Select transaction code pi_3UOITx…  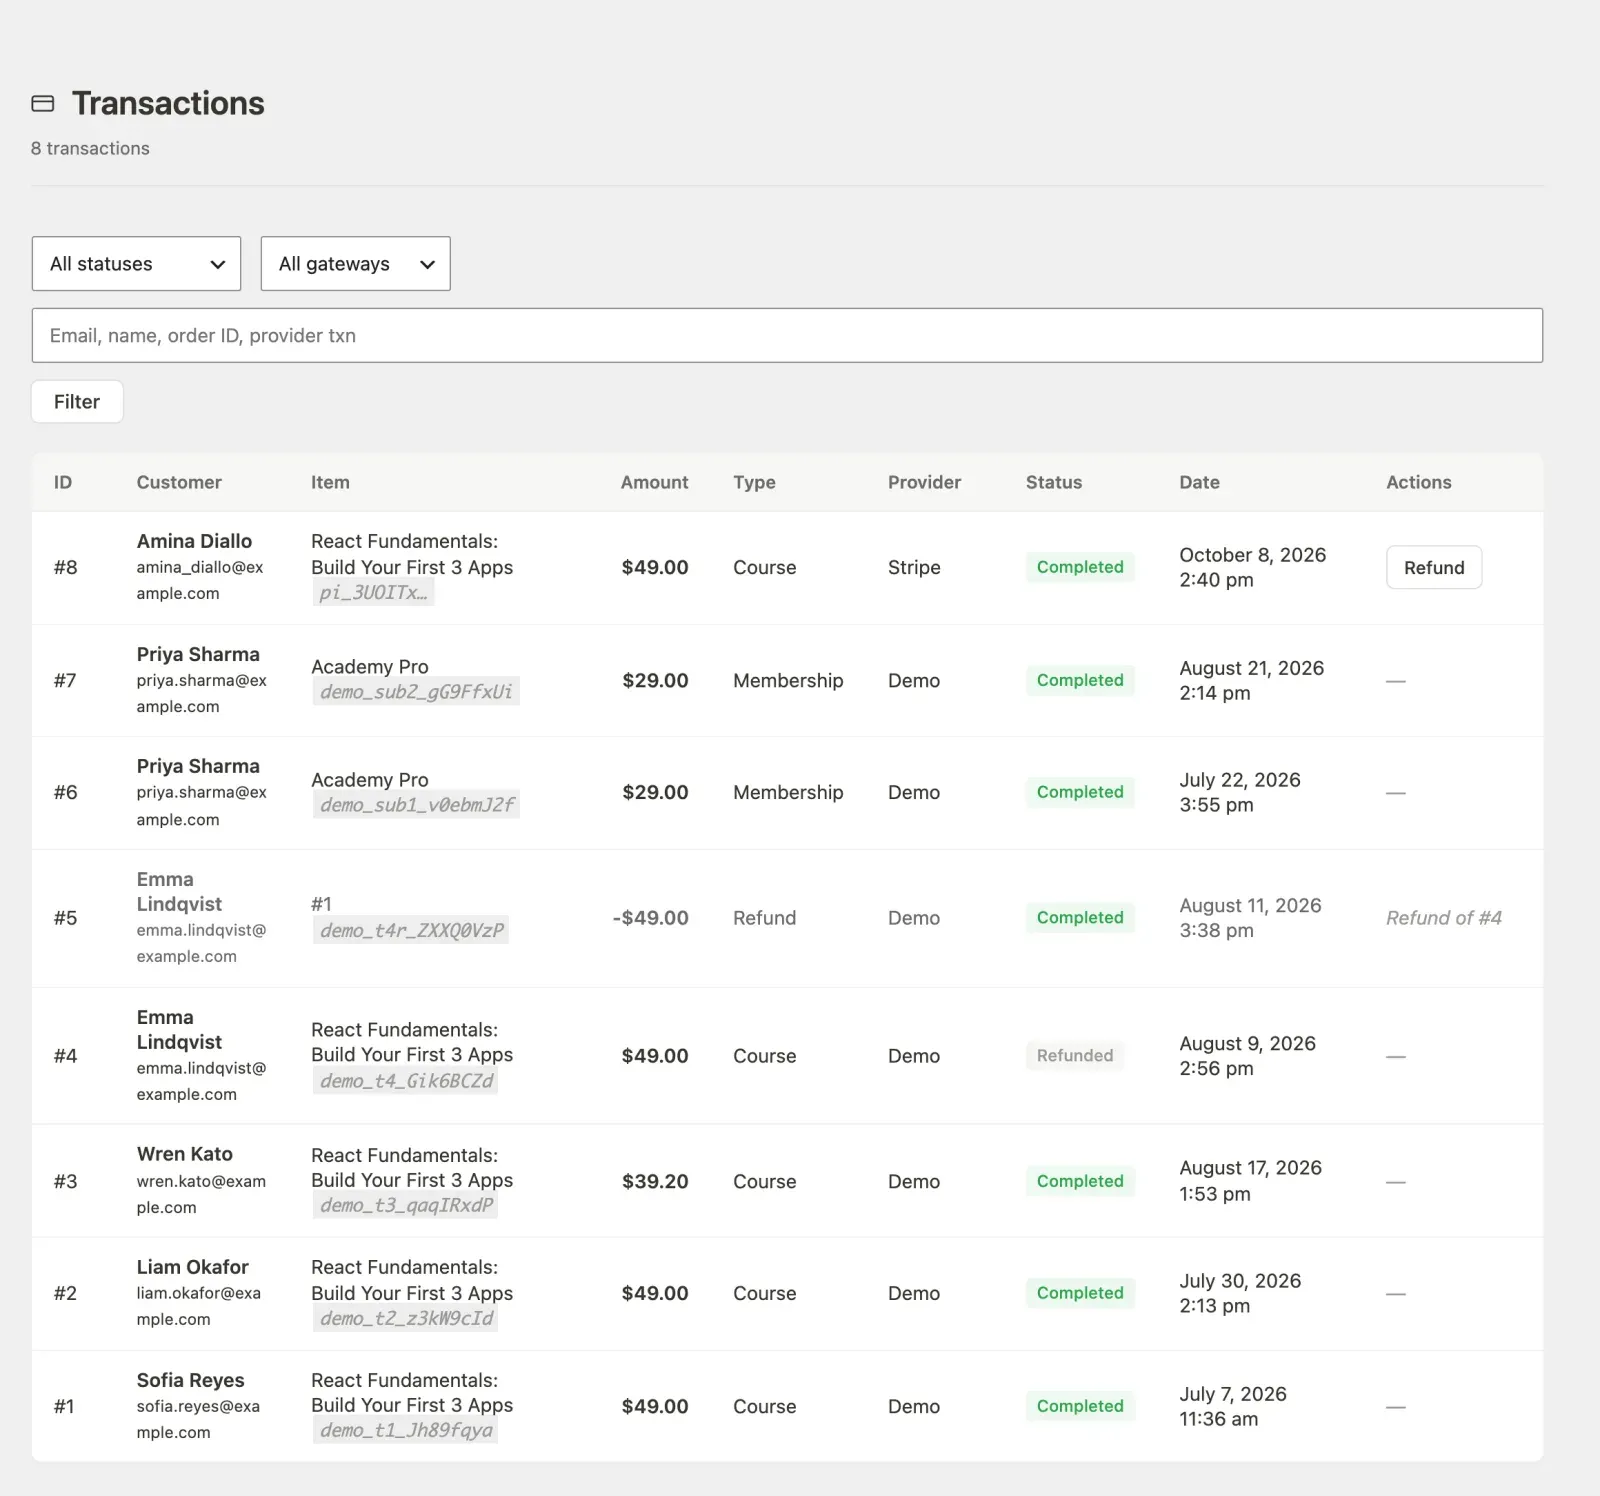(373, 593)
